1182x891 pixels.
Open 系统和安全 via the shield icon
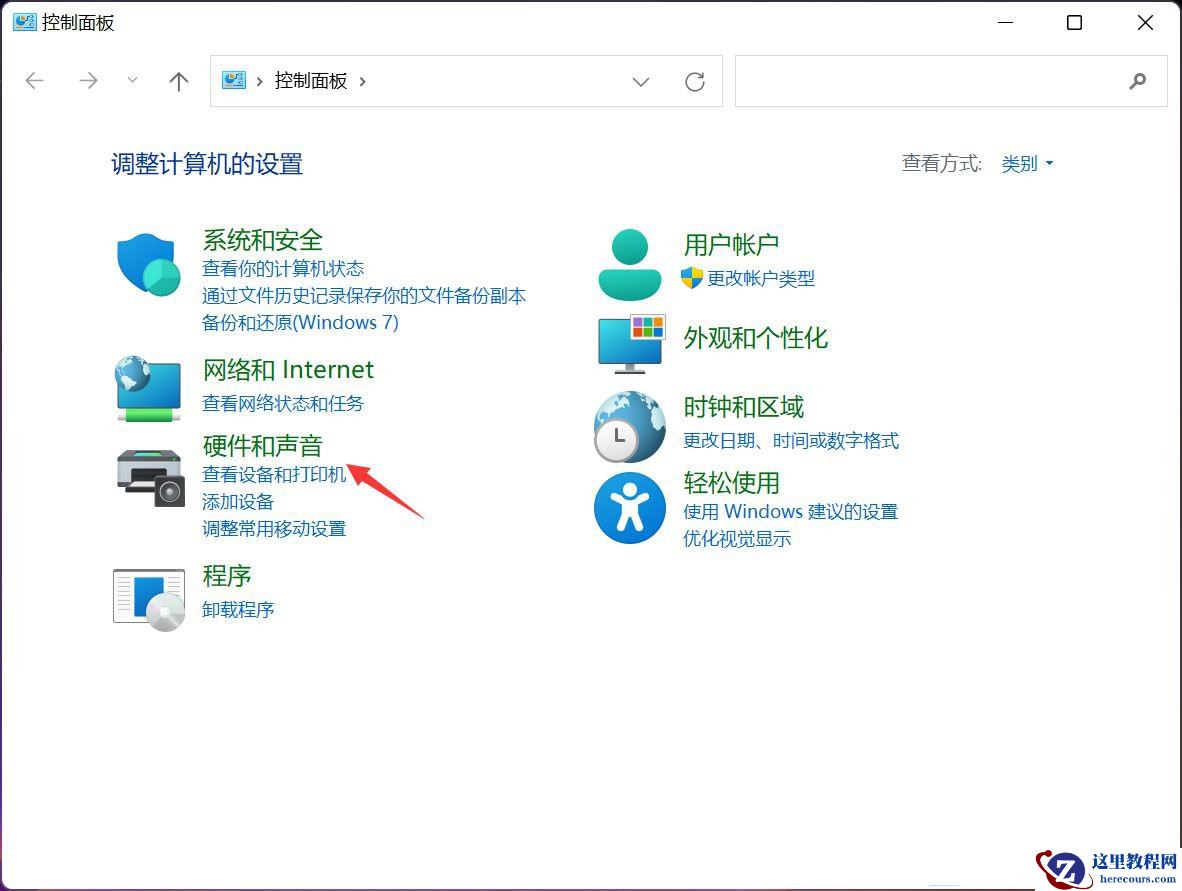148,264
